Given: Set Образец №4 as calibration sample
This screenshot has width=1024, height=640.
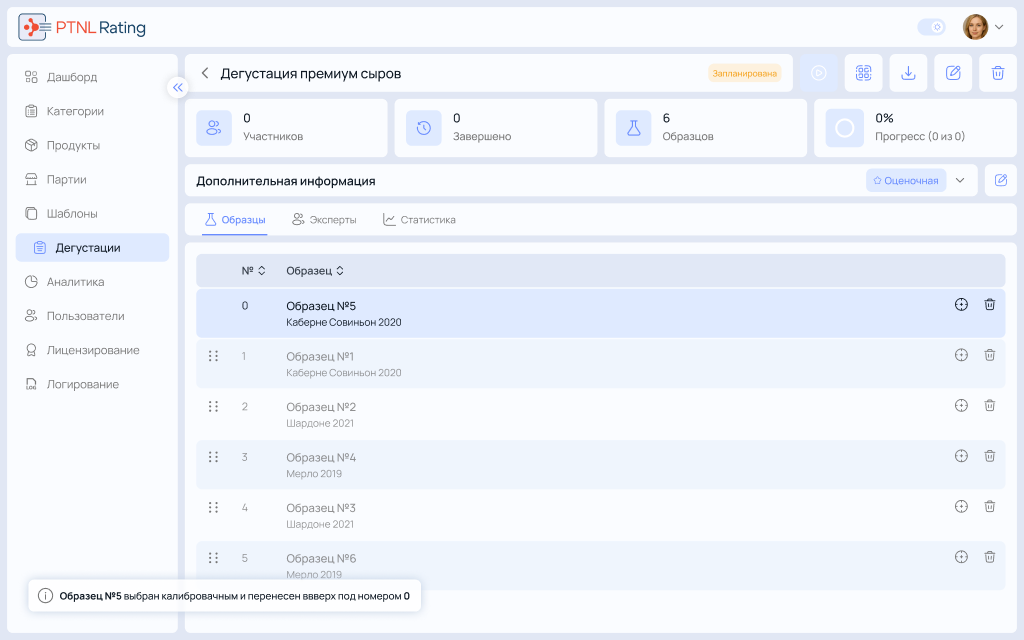Looking at the screenshot, I should click(961, 456).
